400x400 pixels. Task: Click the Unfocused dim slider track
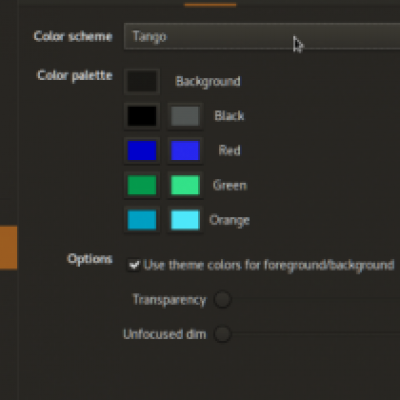click(x=315, y=334)
